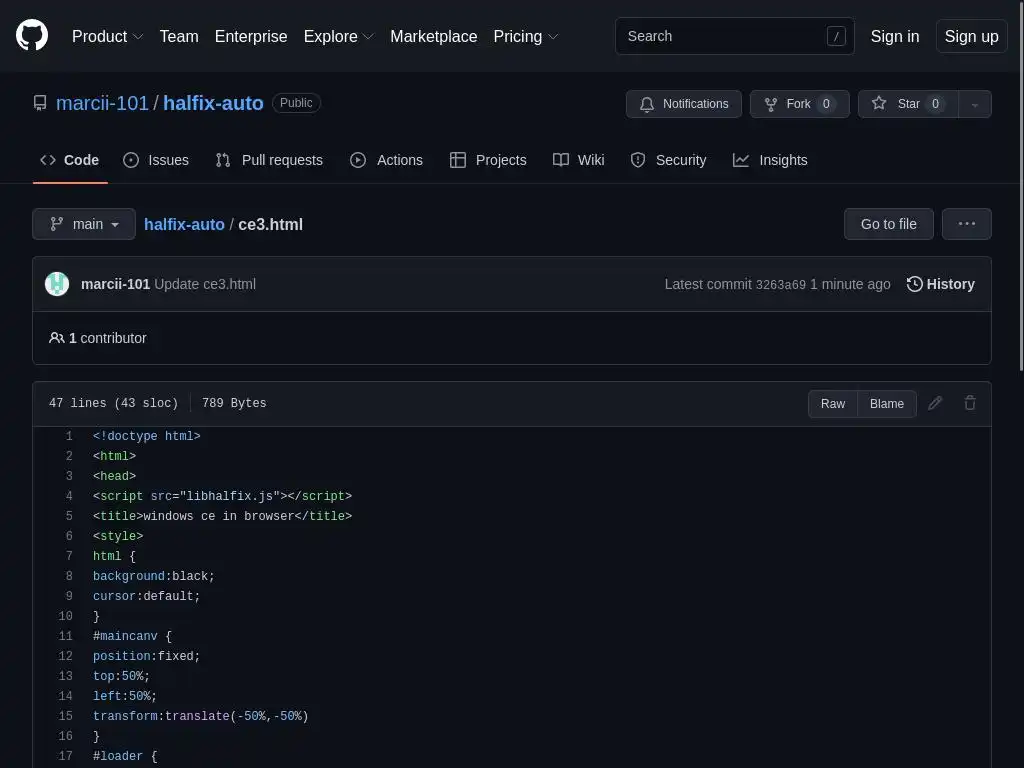Click halfix-auto breadcrumb link
The height and width of the screenshot is (768, 1024).
pos(184,224)
